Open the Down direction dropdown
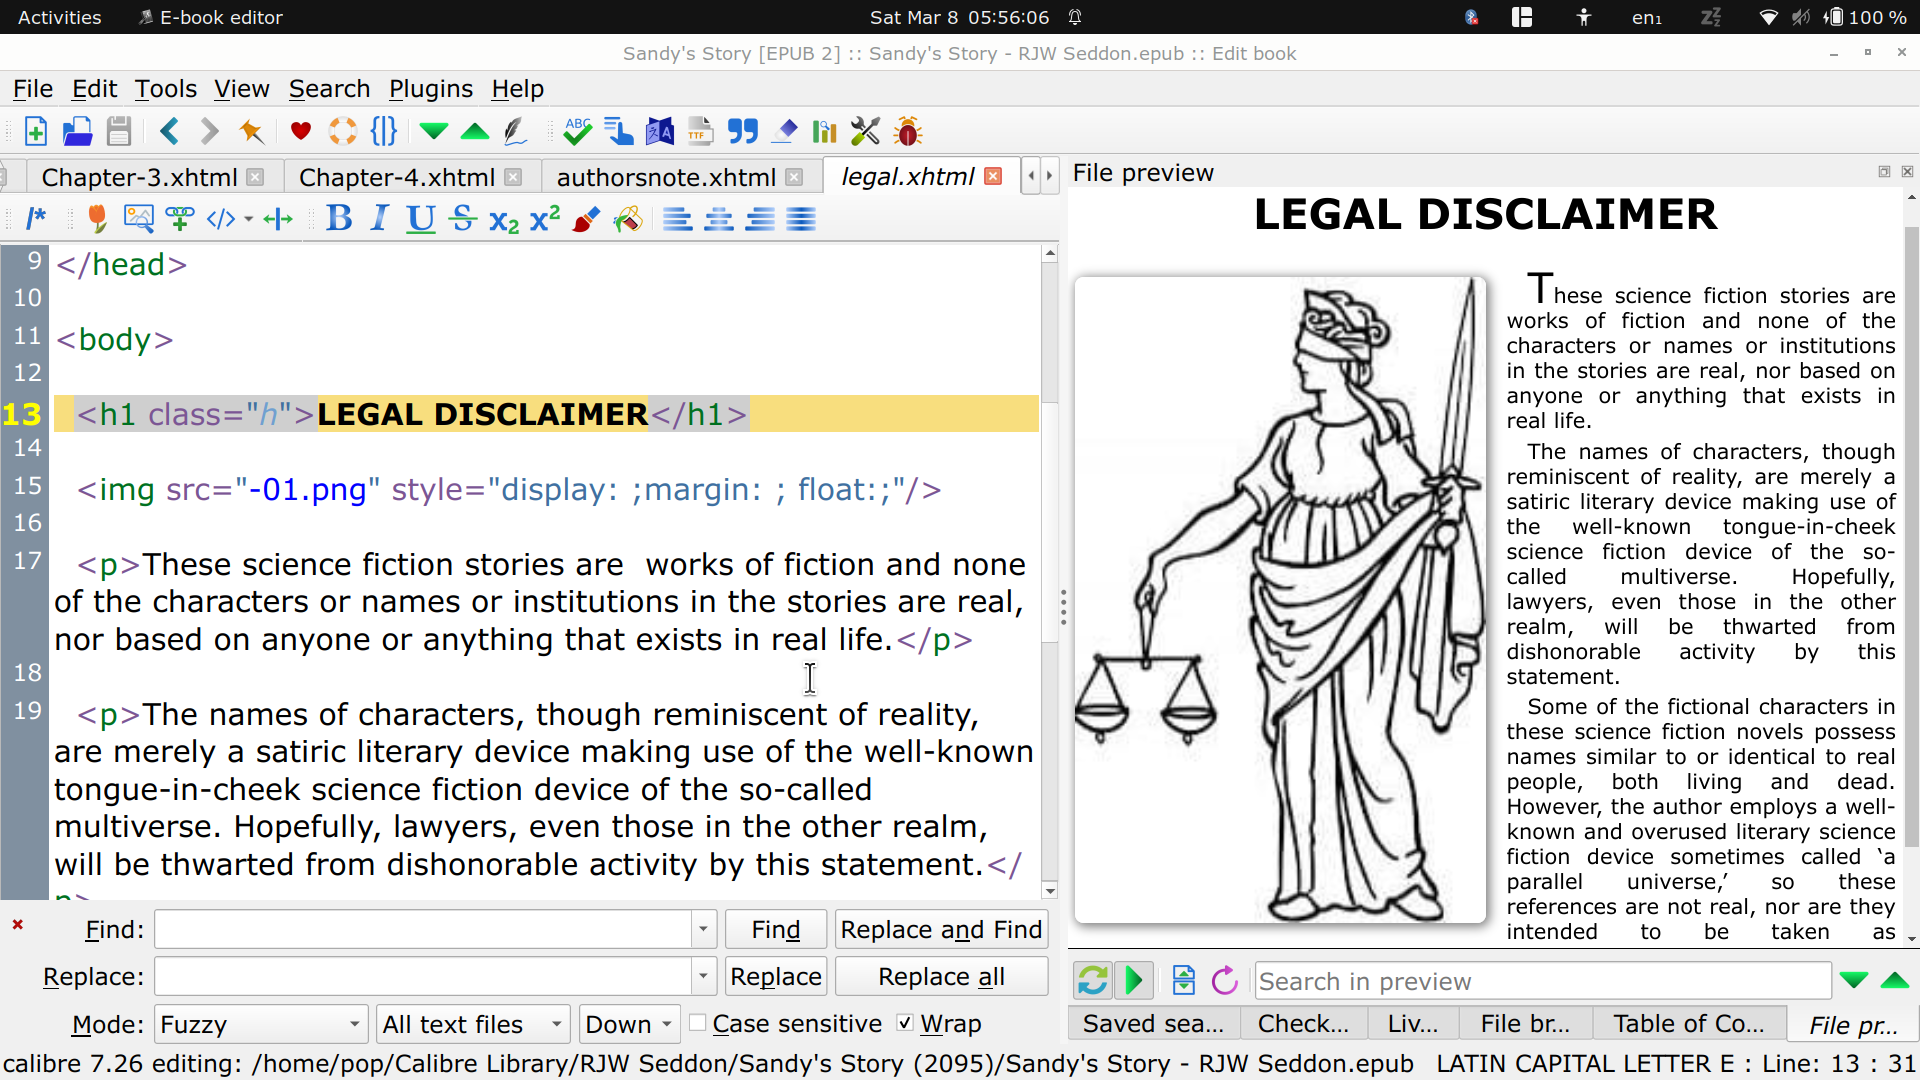The width and height of the screenshot is (1920, 1080). tap(629, 1024)
